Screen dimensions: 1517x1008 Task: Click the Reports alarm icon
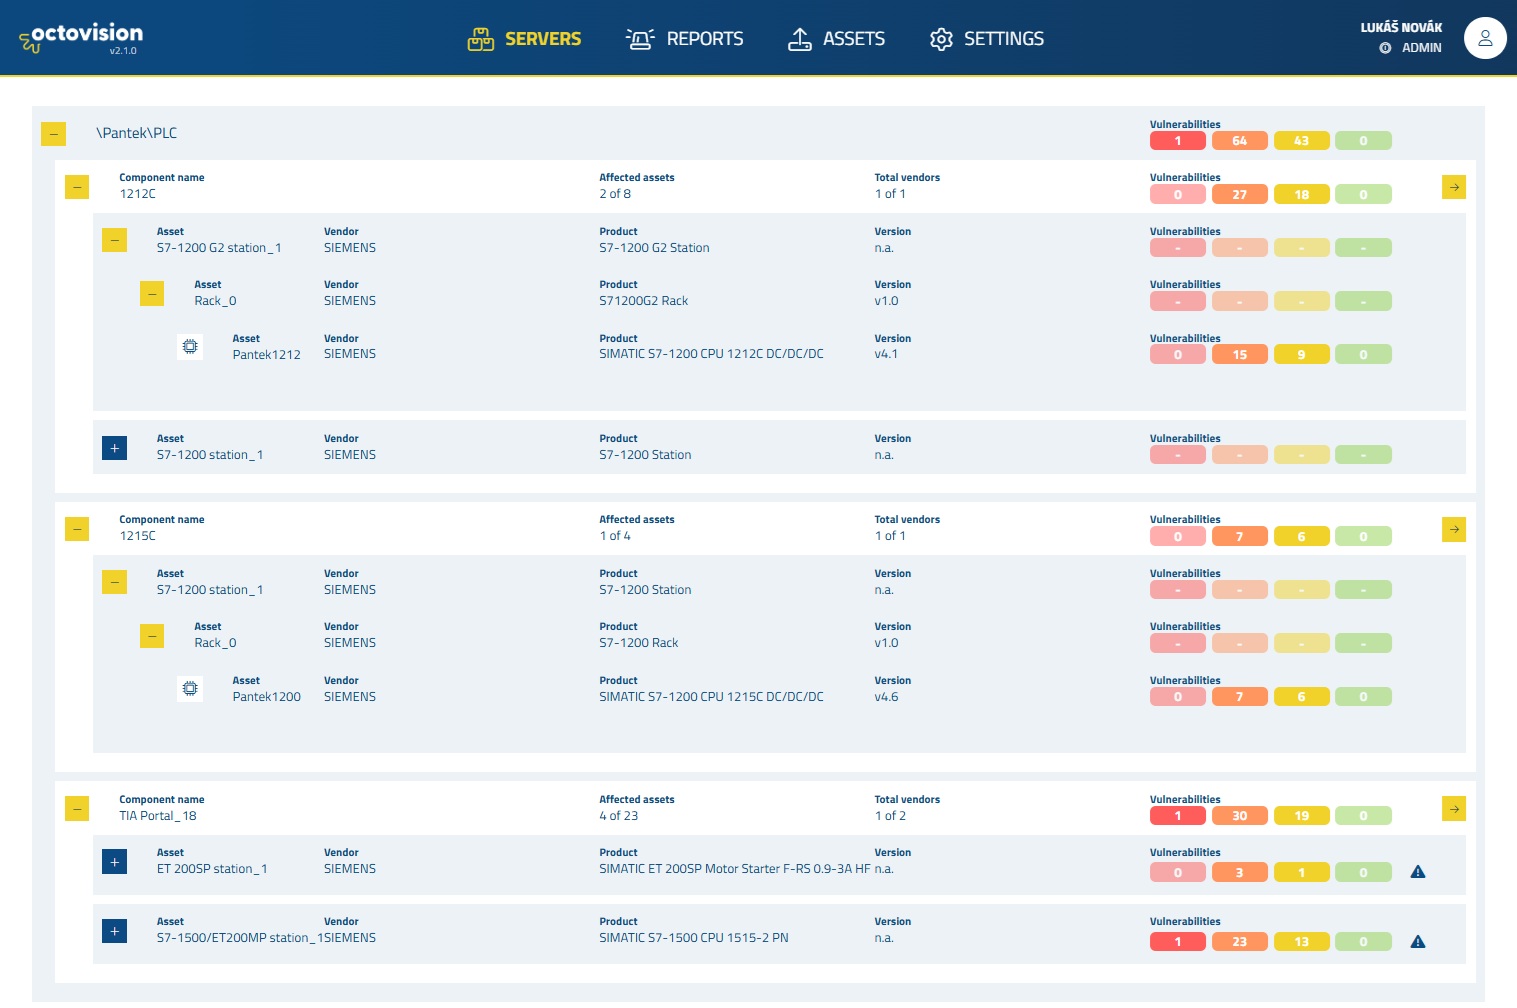point(640,39)
